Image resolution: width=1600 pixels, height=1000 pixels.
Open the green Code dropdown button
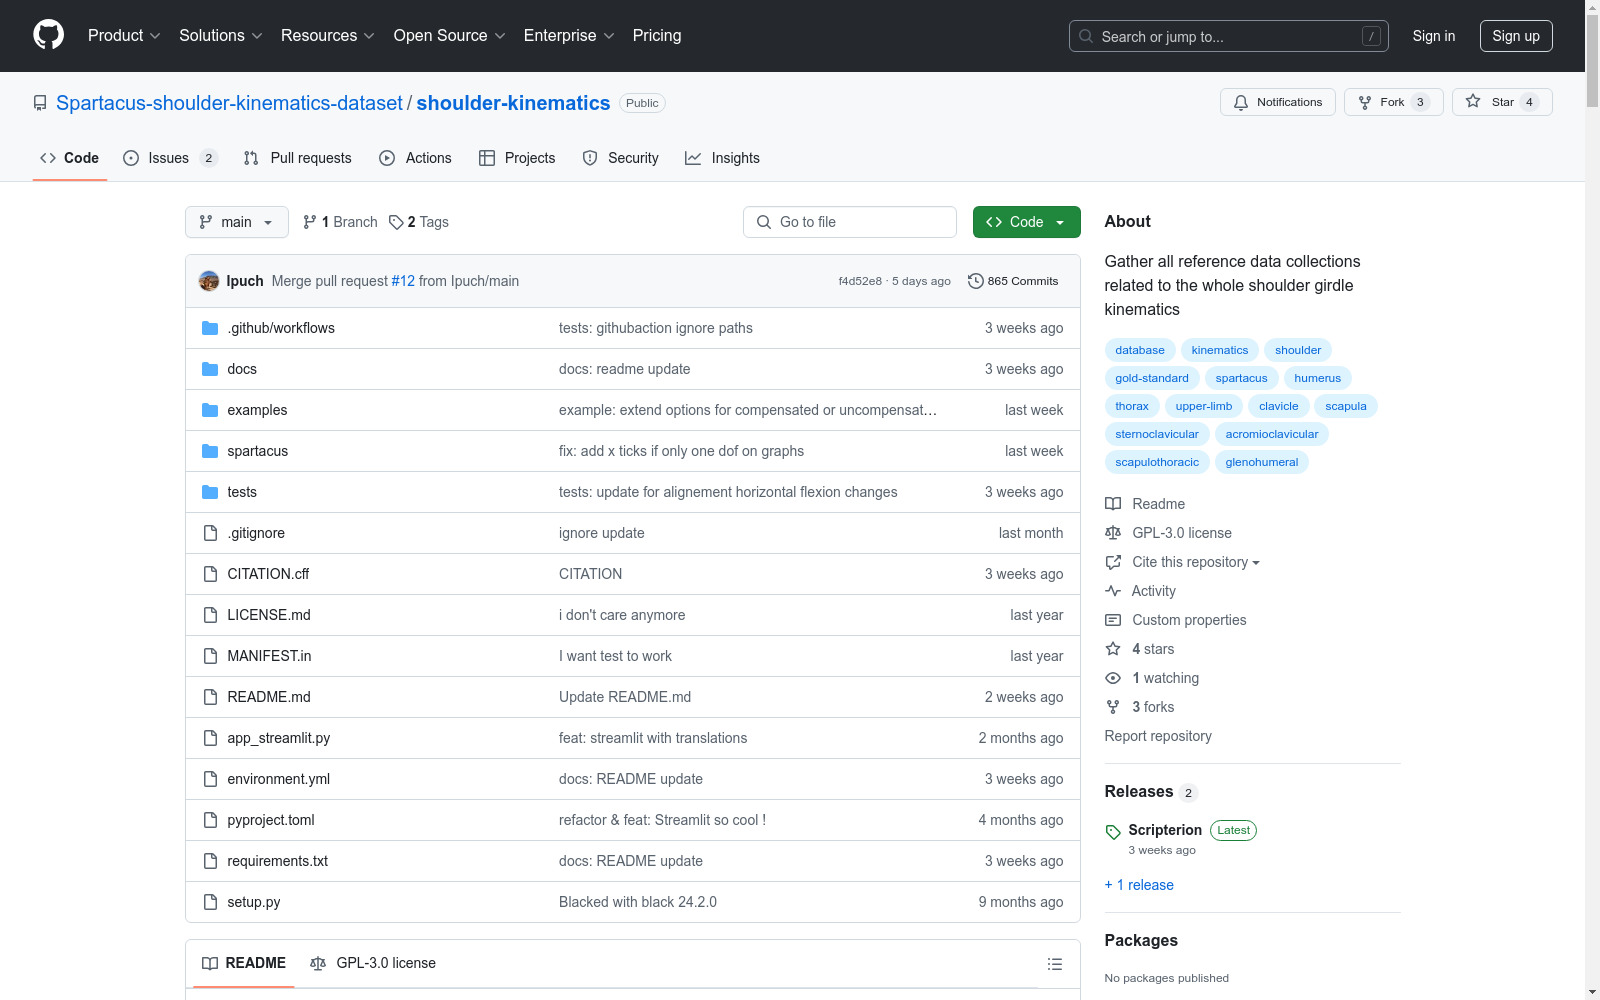[x=1027, y=222]
